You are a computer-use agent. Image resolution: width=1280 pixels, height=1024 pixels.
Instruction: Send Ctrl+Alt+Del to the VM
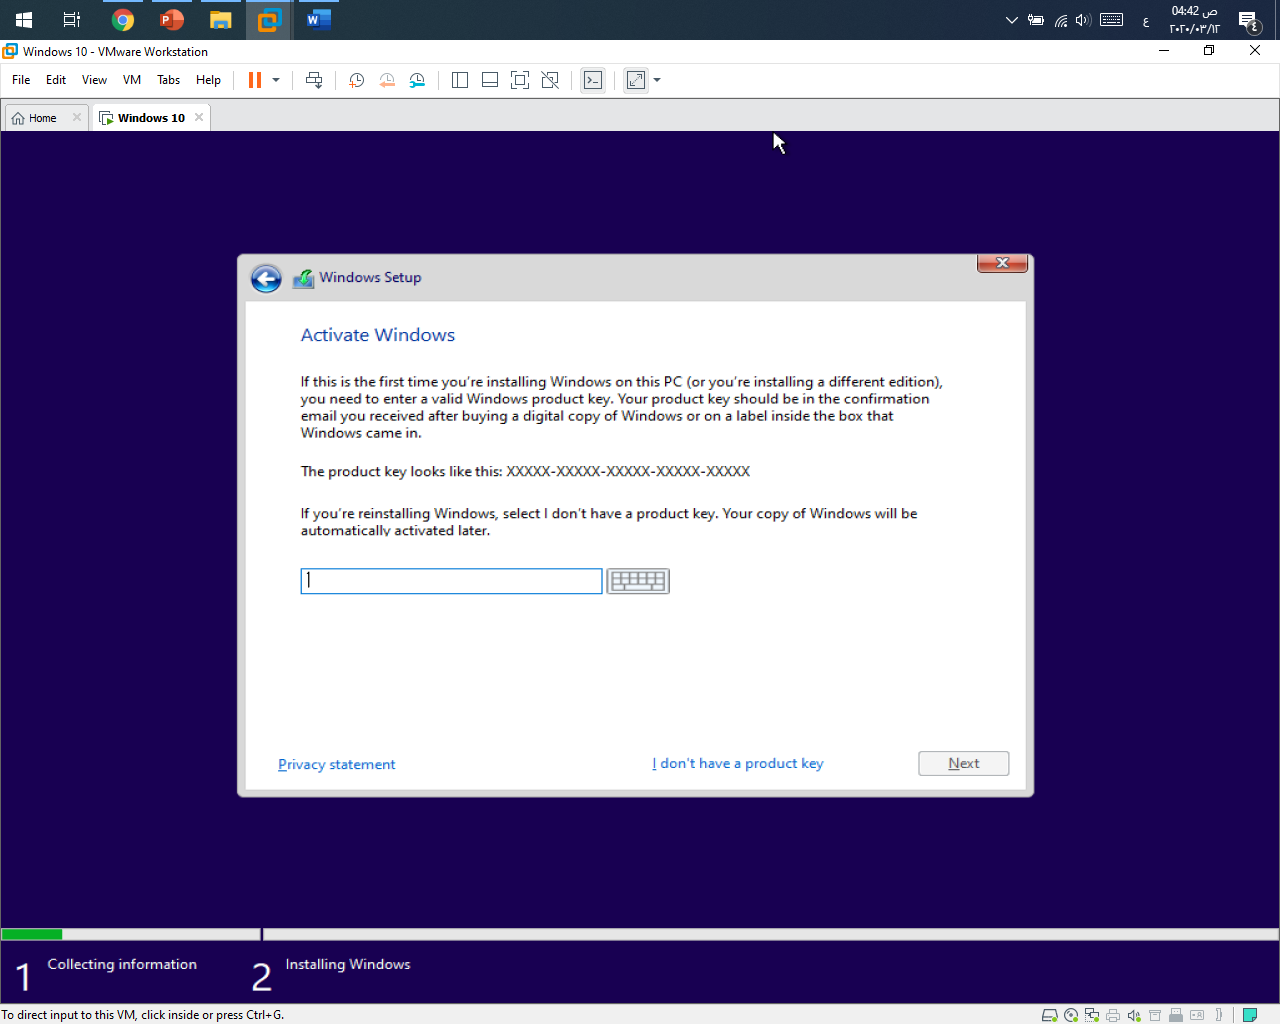click(314, 80)
